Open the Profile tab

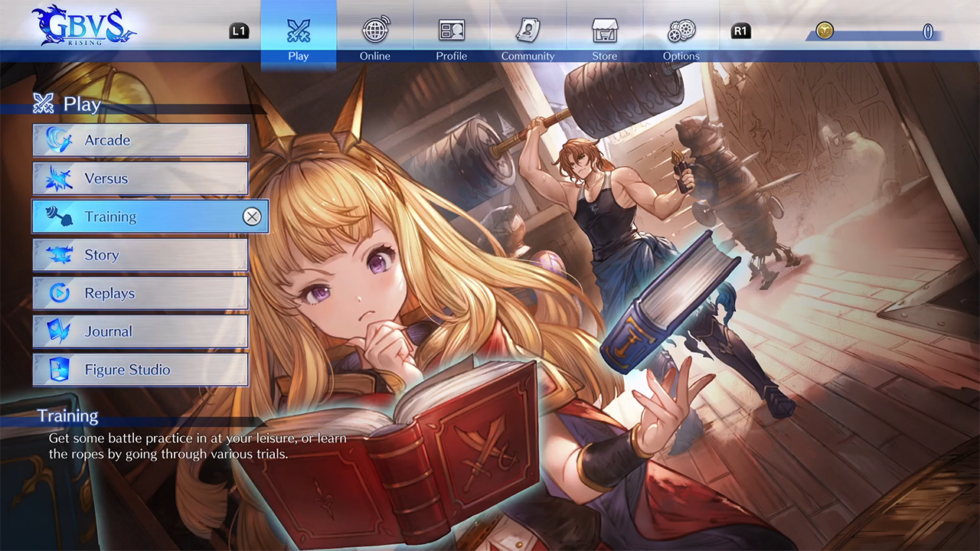click(x=451, y=38)
